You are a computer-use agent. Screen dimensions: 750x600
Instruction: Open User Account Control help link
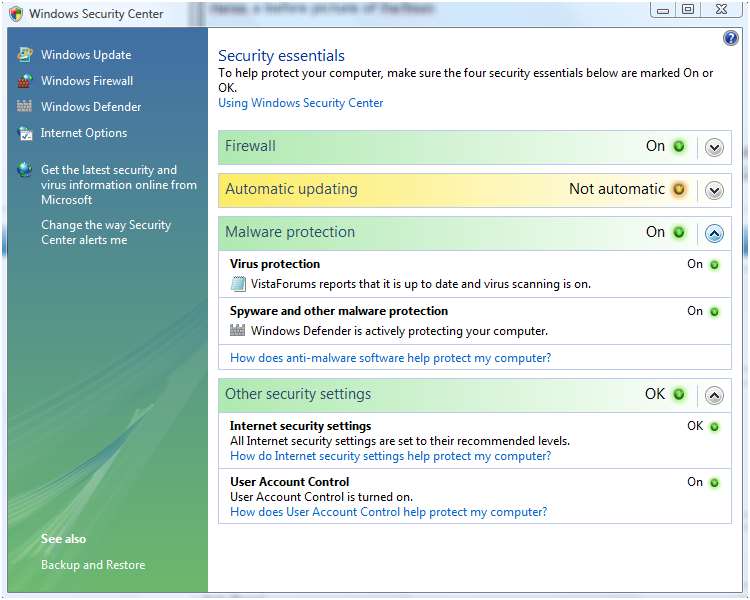pyautogui.click(x=388, y=512)
